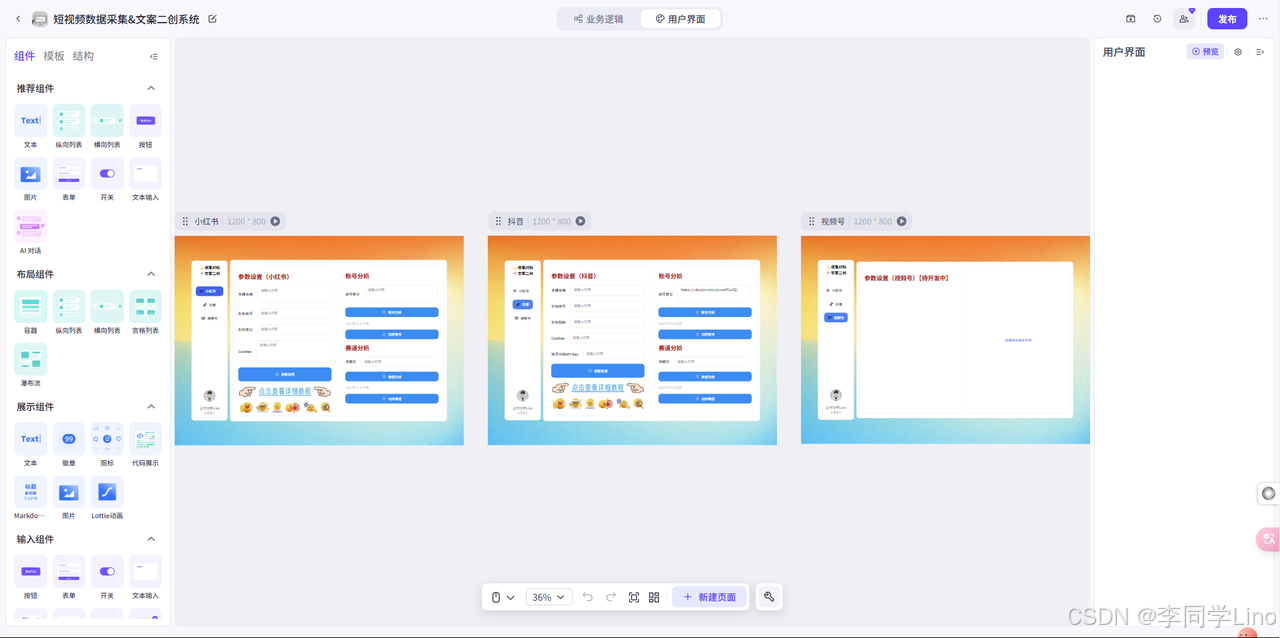Viewport: 1280px width, 638px height.
Task: Click the floating assistant circle on right edge
Action: tap(1269, 493)
